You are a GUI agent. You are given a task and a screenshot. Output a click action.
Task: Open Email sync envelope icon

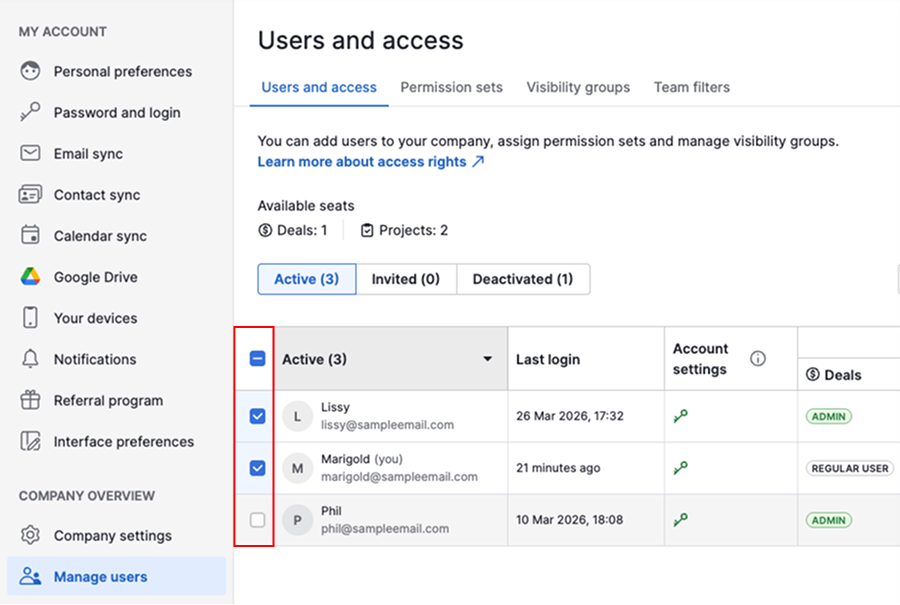coord(31,154)
